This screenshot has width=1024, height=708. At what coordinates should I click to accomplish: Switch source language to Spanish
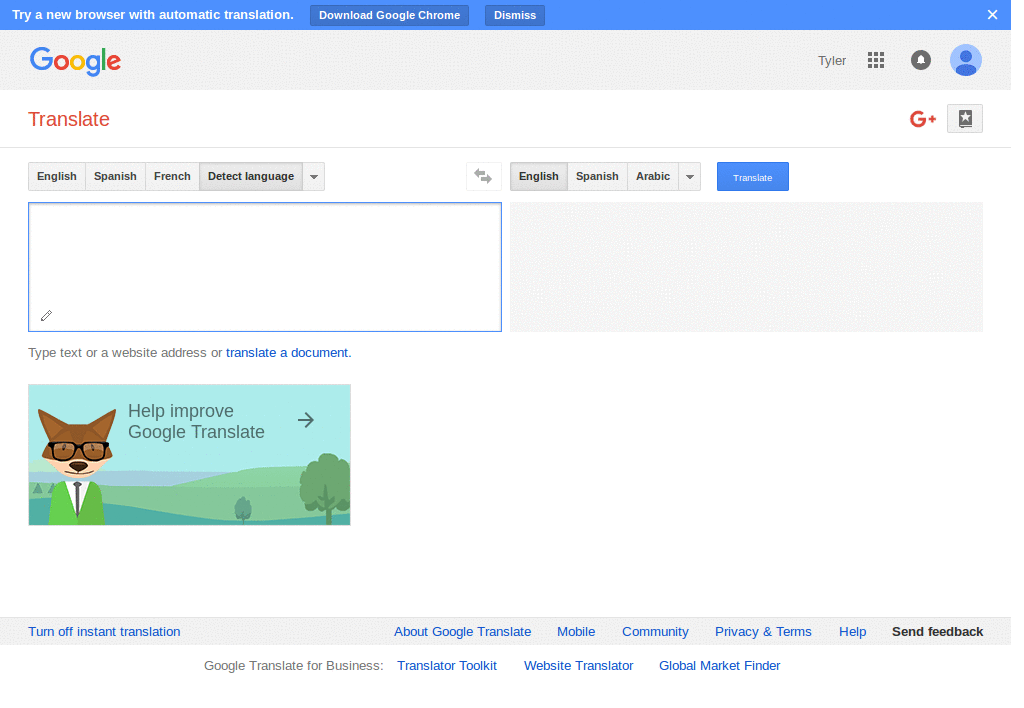pyautogui.click(x=115, y=176)
